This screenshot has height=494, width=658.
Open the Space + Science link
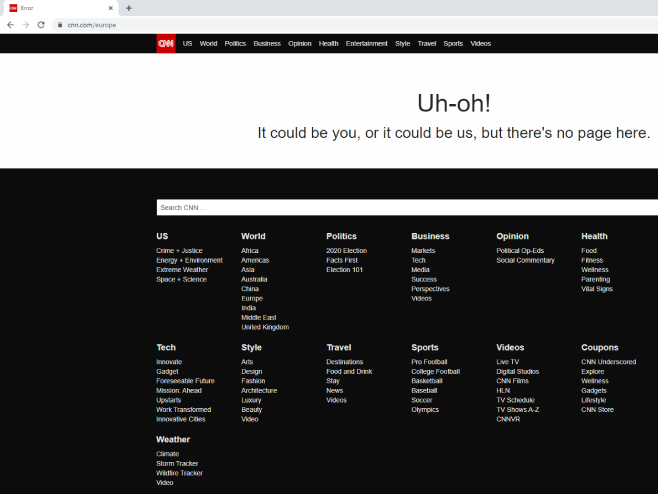pos(181,280)
